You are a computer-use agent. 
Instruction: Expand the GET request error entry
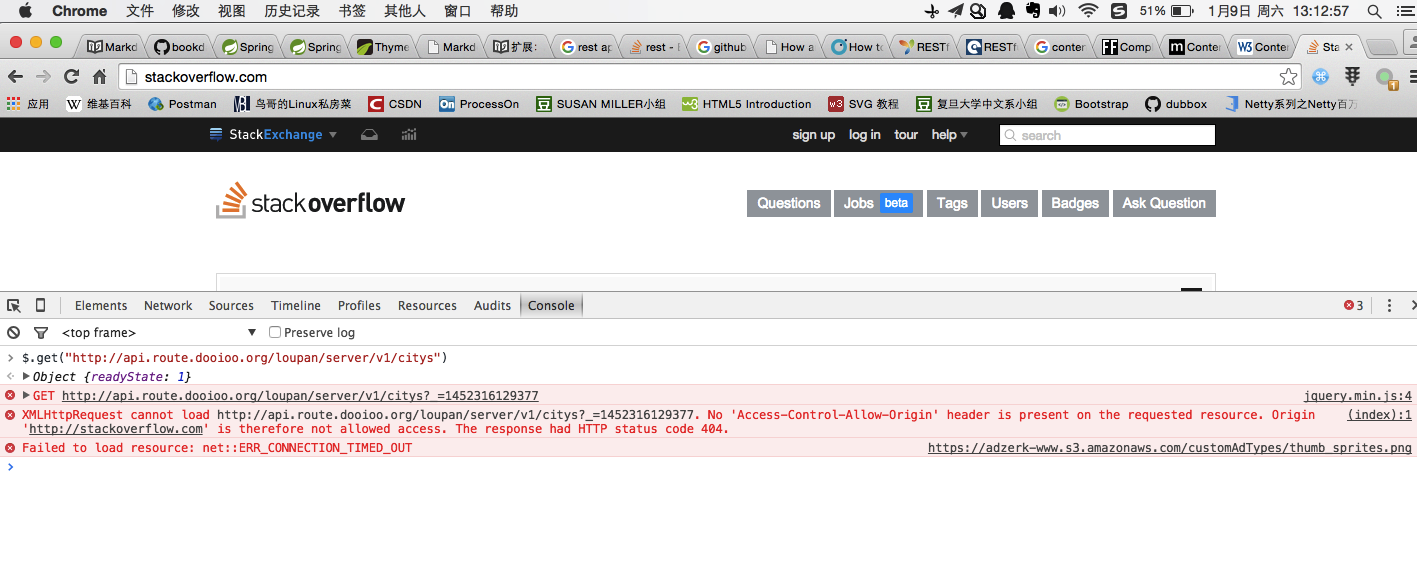[x=27, y=395]
